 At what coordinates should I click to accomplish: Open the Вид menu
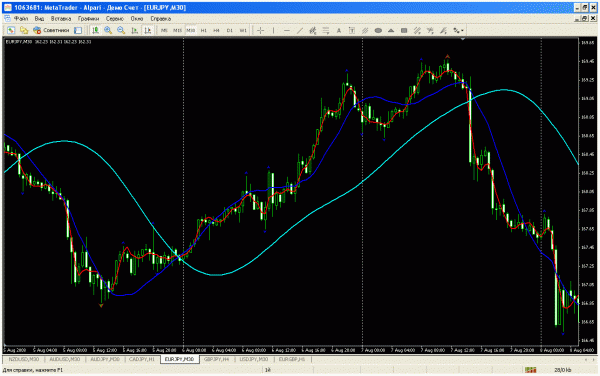39,18
